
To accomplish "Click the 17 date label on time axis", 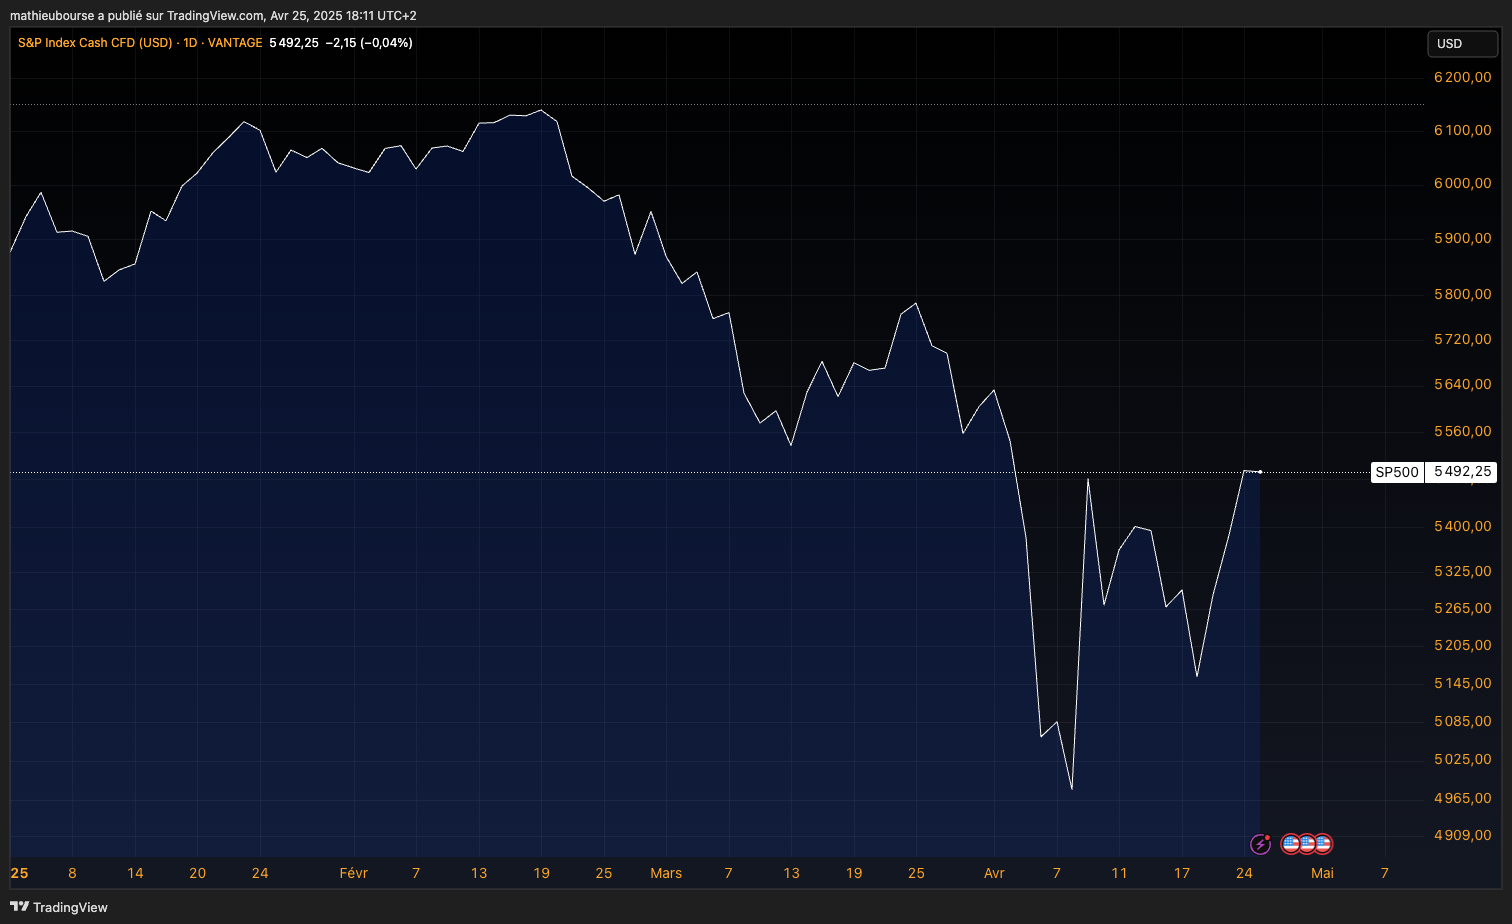I will (1182, 873).
